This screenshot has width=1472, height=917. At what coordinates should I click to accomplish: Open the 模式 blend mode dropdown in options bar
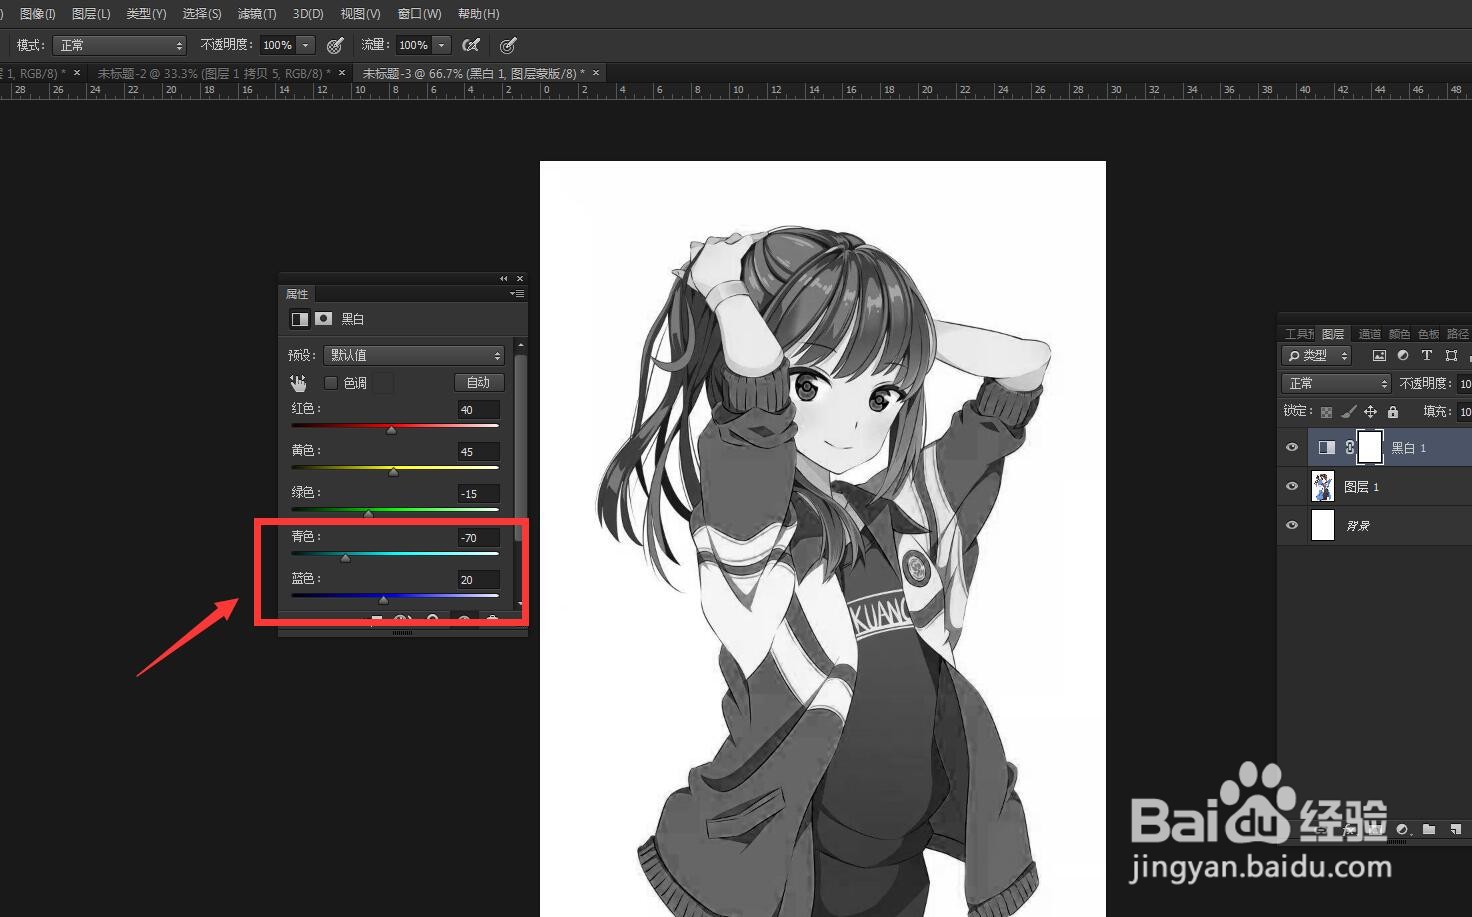click(120, 45)
